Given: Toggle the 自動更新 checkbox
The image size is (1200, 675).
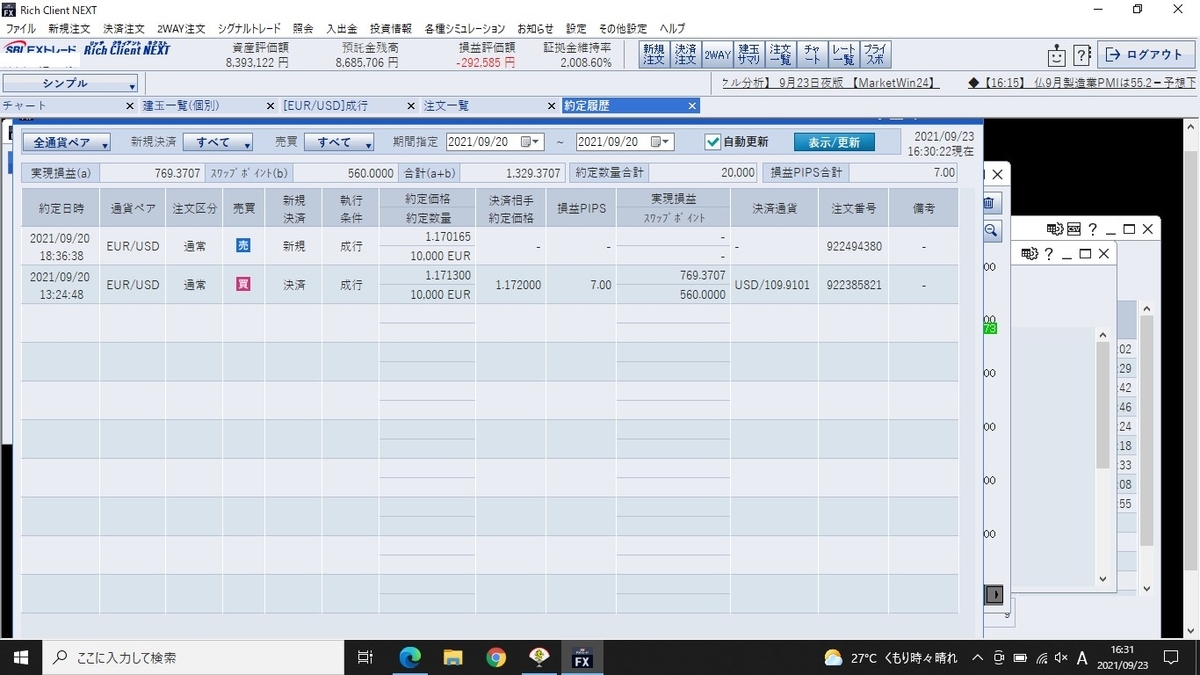Looking at the screenshot, I should coord(712,142).
